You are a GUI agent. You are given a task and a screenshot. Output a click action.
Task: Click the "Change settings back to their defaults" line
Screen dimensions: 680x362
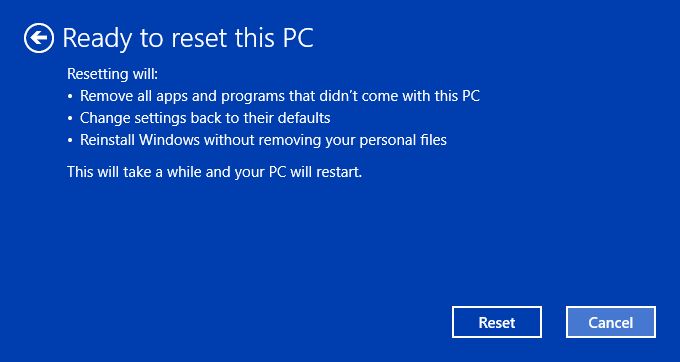point(205,118)
